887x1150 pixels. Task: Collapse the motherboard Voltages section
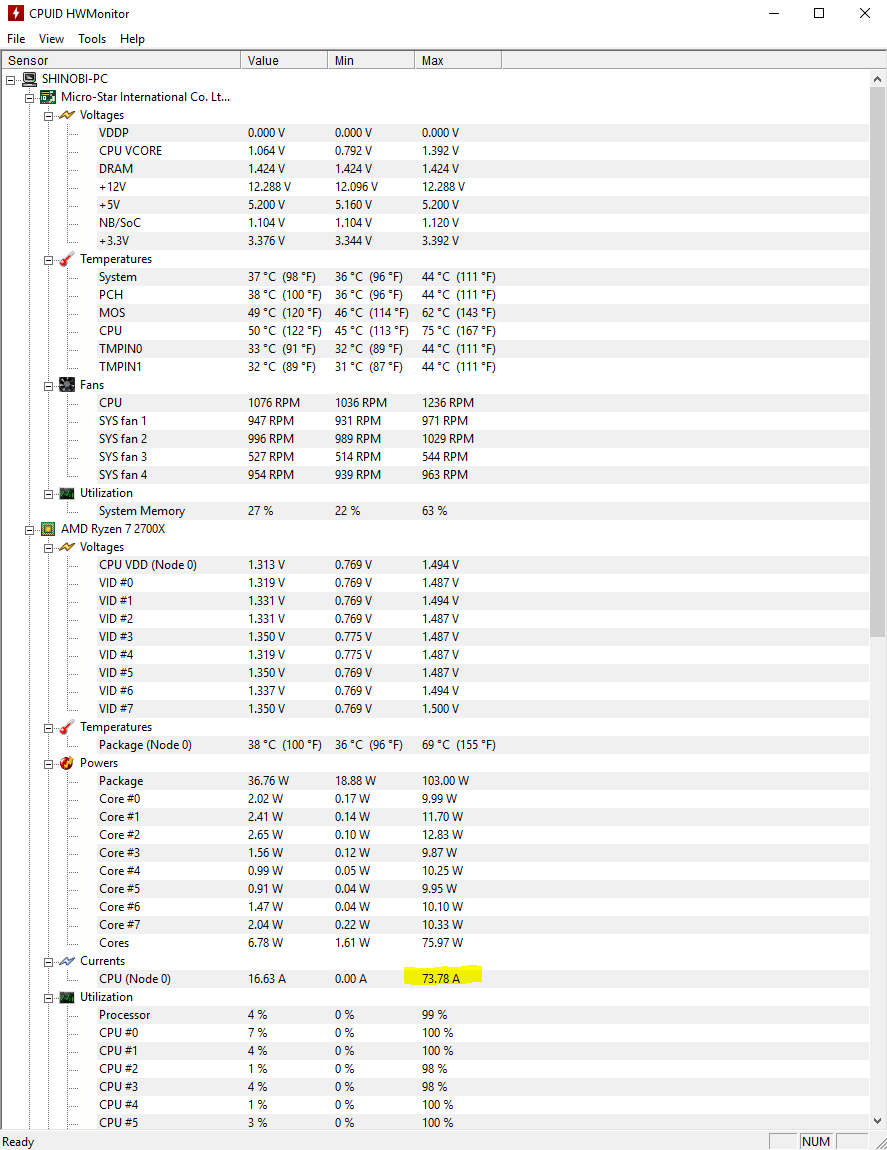pos(48,115)
